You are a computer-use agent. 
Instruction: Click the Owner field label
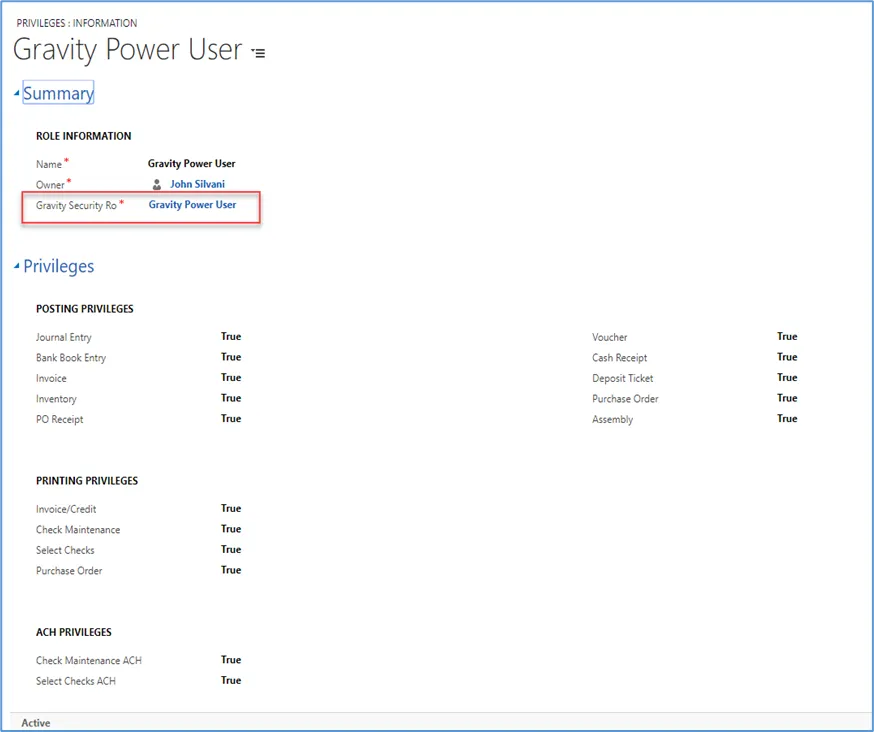[x=50, y=185]
